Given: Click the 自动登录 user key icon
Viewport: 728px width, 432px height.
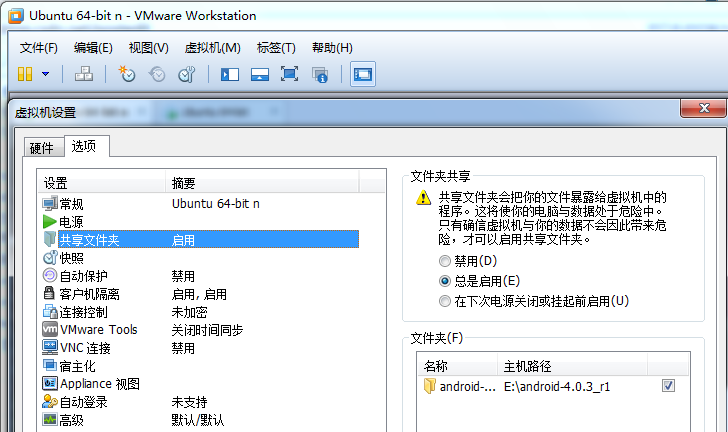Looking at the screenshot, I should click(x=50, y=401).
